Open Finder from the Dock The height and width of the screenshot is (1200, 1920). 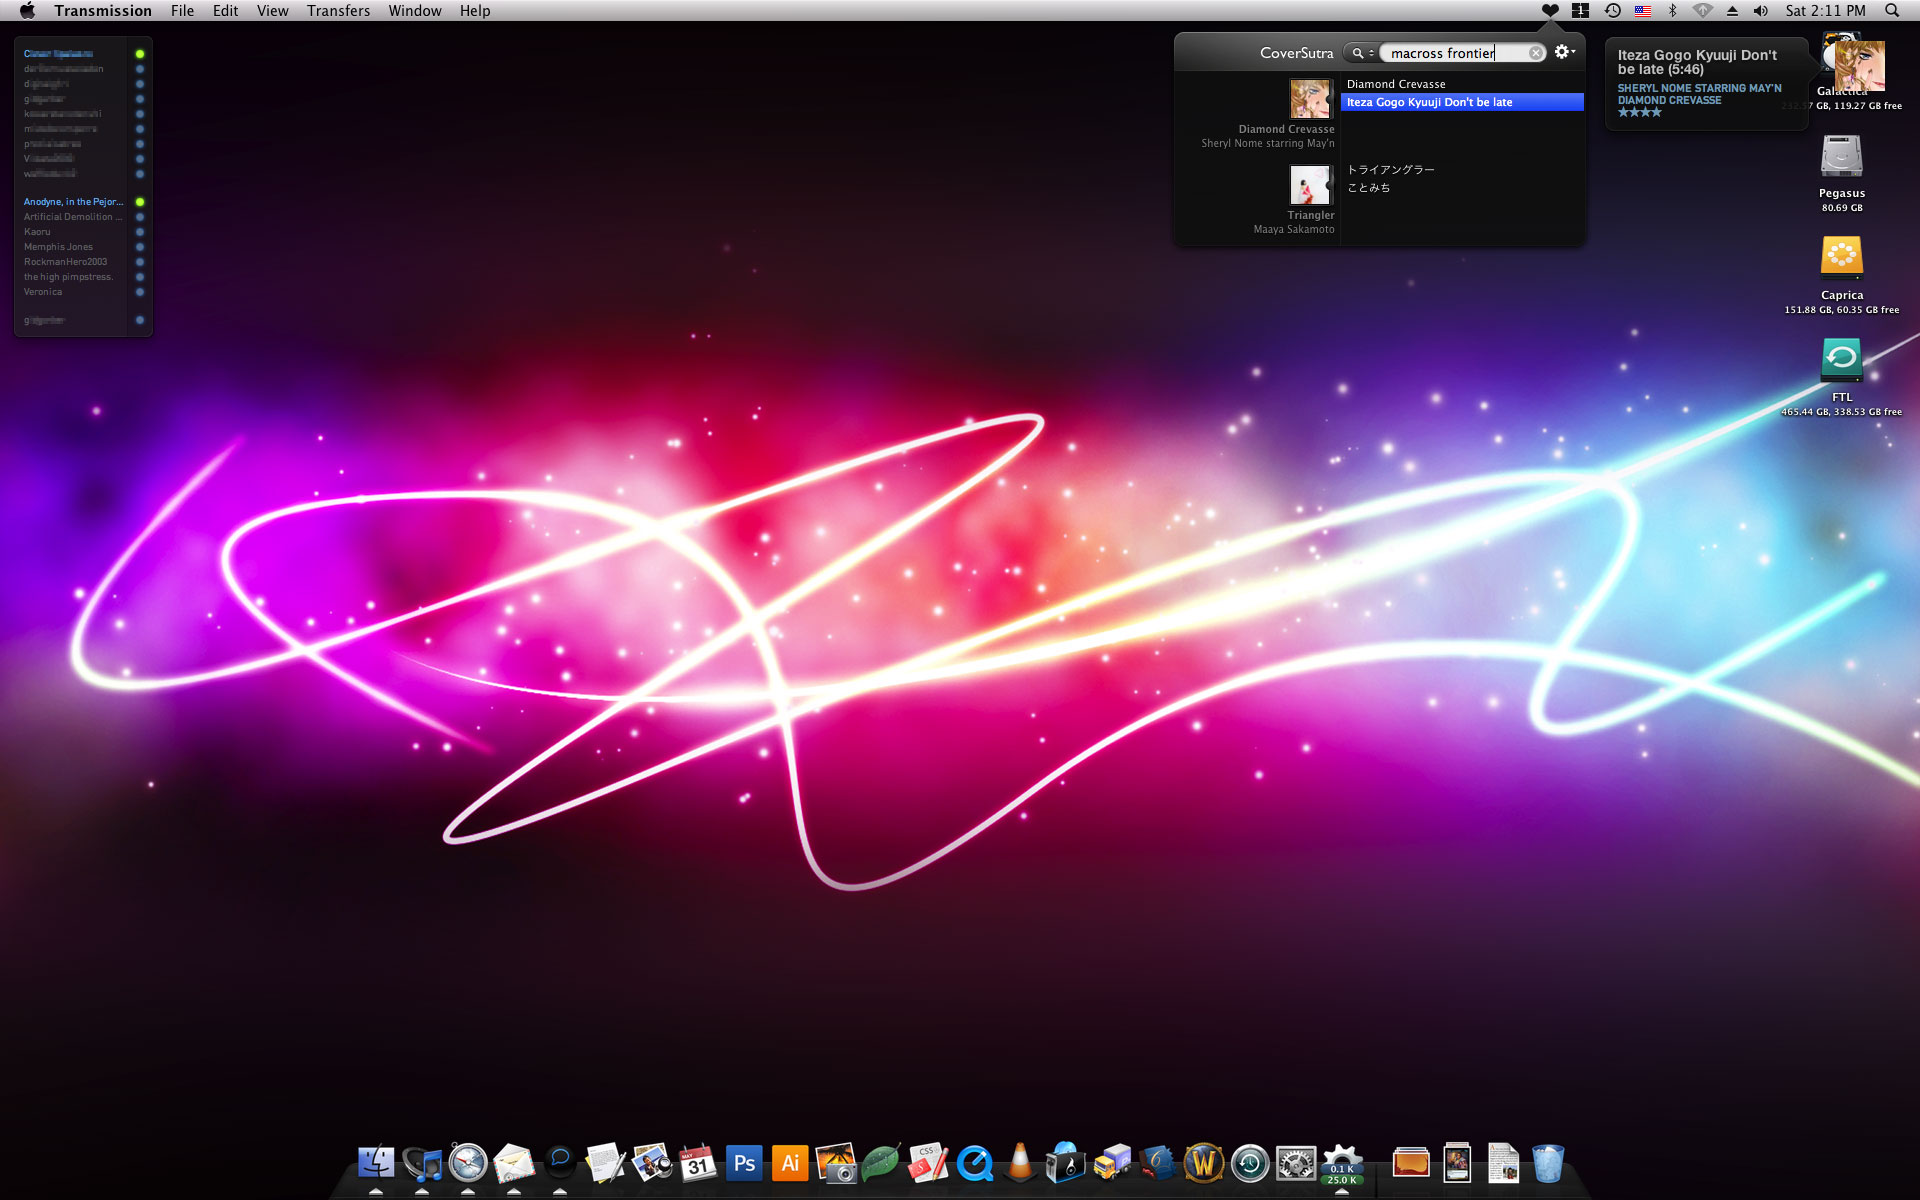pos(376,1163)
